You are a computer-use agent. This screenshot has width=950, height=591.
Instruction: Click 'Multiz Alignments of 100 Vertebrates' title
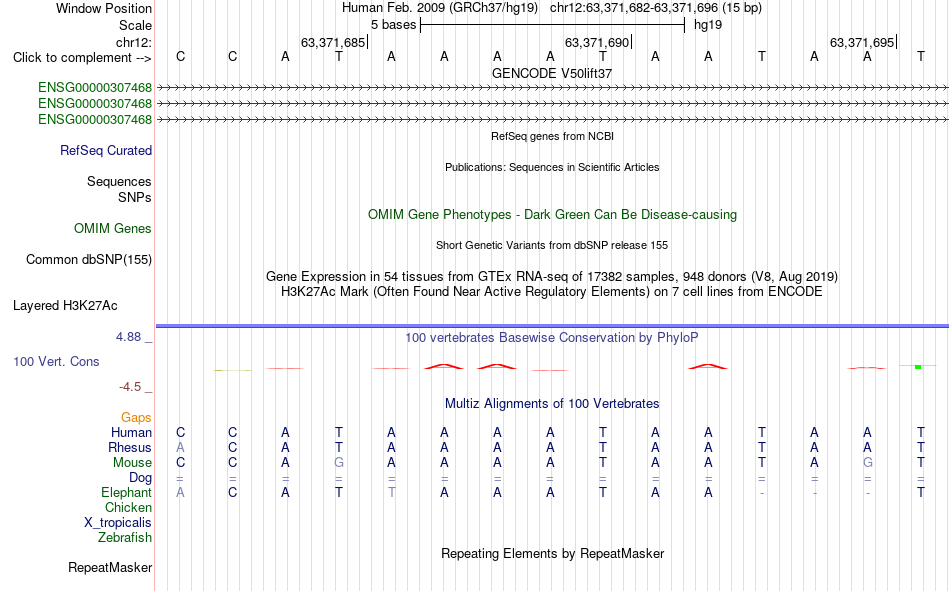(x=552, y=404)
